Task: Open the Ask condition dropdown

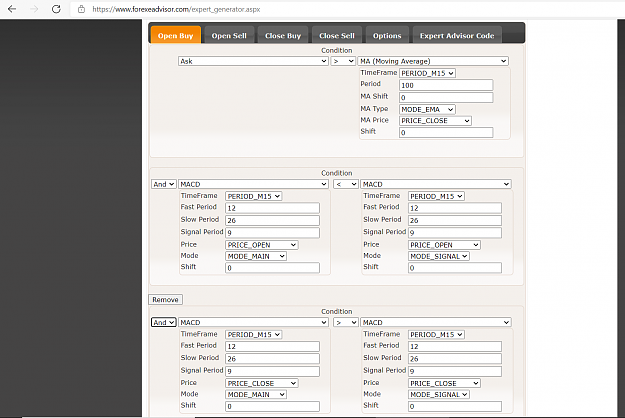Action: 253,61
